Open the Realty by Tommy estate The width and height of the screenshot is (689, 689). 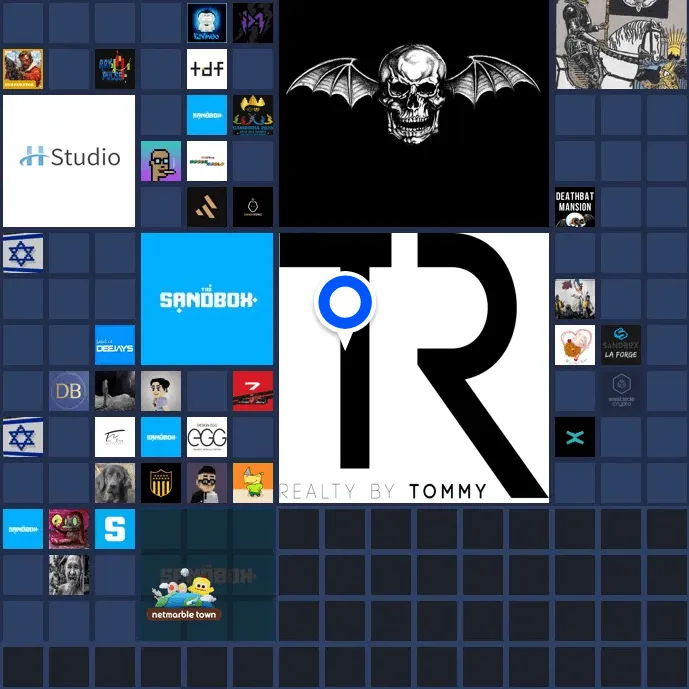tap(414, 368)
